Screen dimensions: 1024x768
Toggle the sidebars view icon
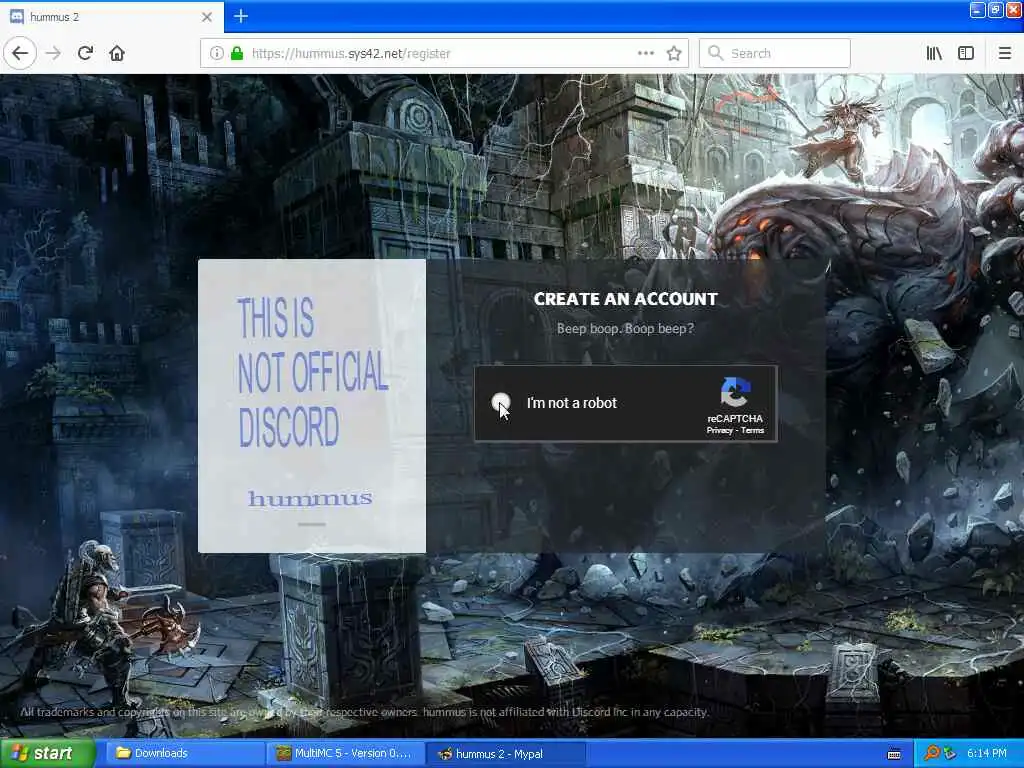pos(966,53)
